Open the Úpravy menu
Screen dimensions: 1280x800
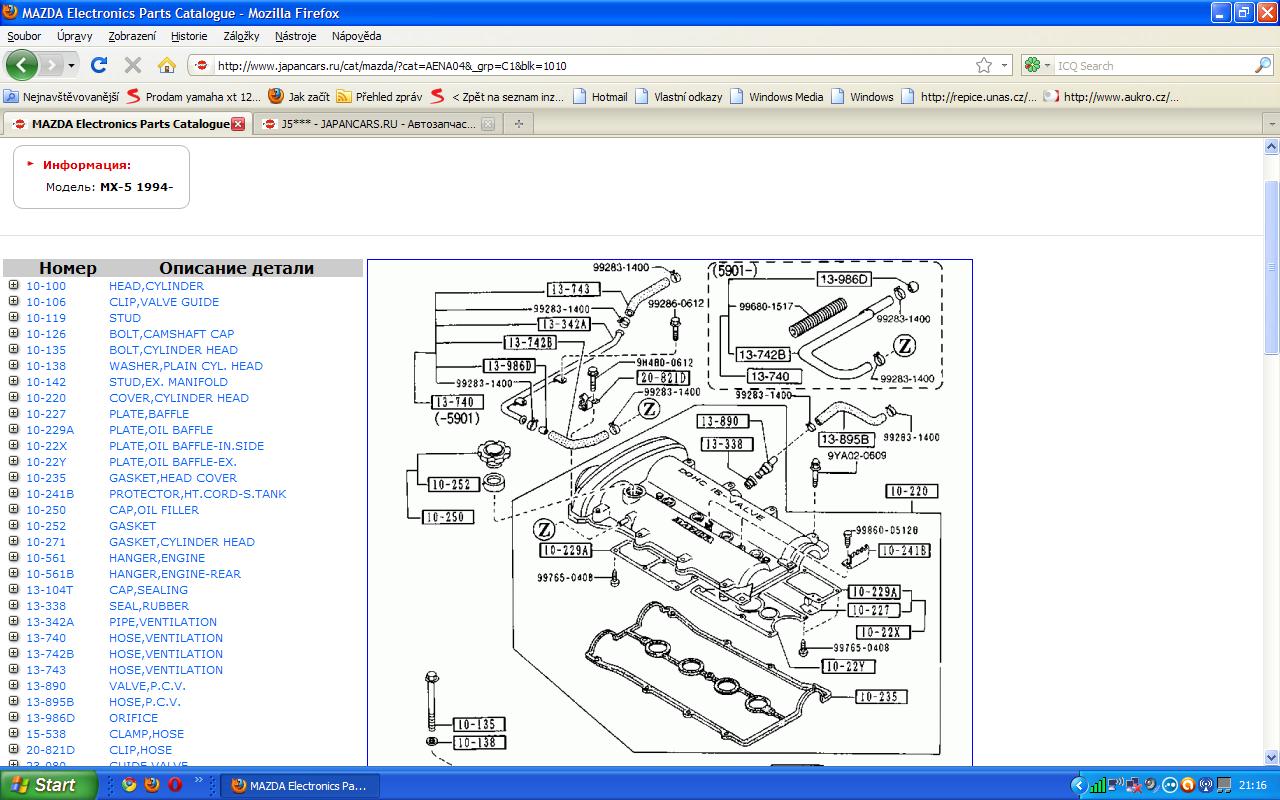click(x=75, y=36)
